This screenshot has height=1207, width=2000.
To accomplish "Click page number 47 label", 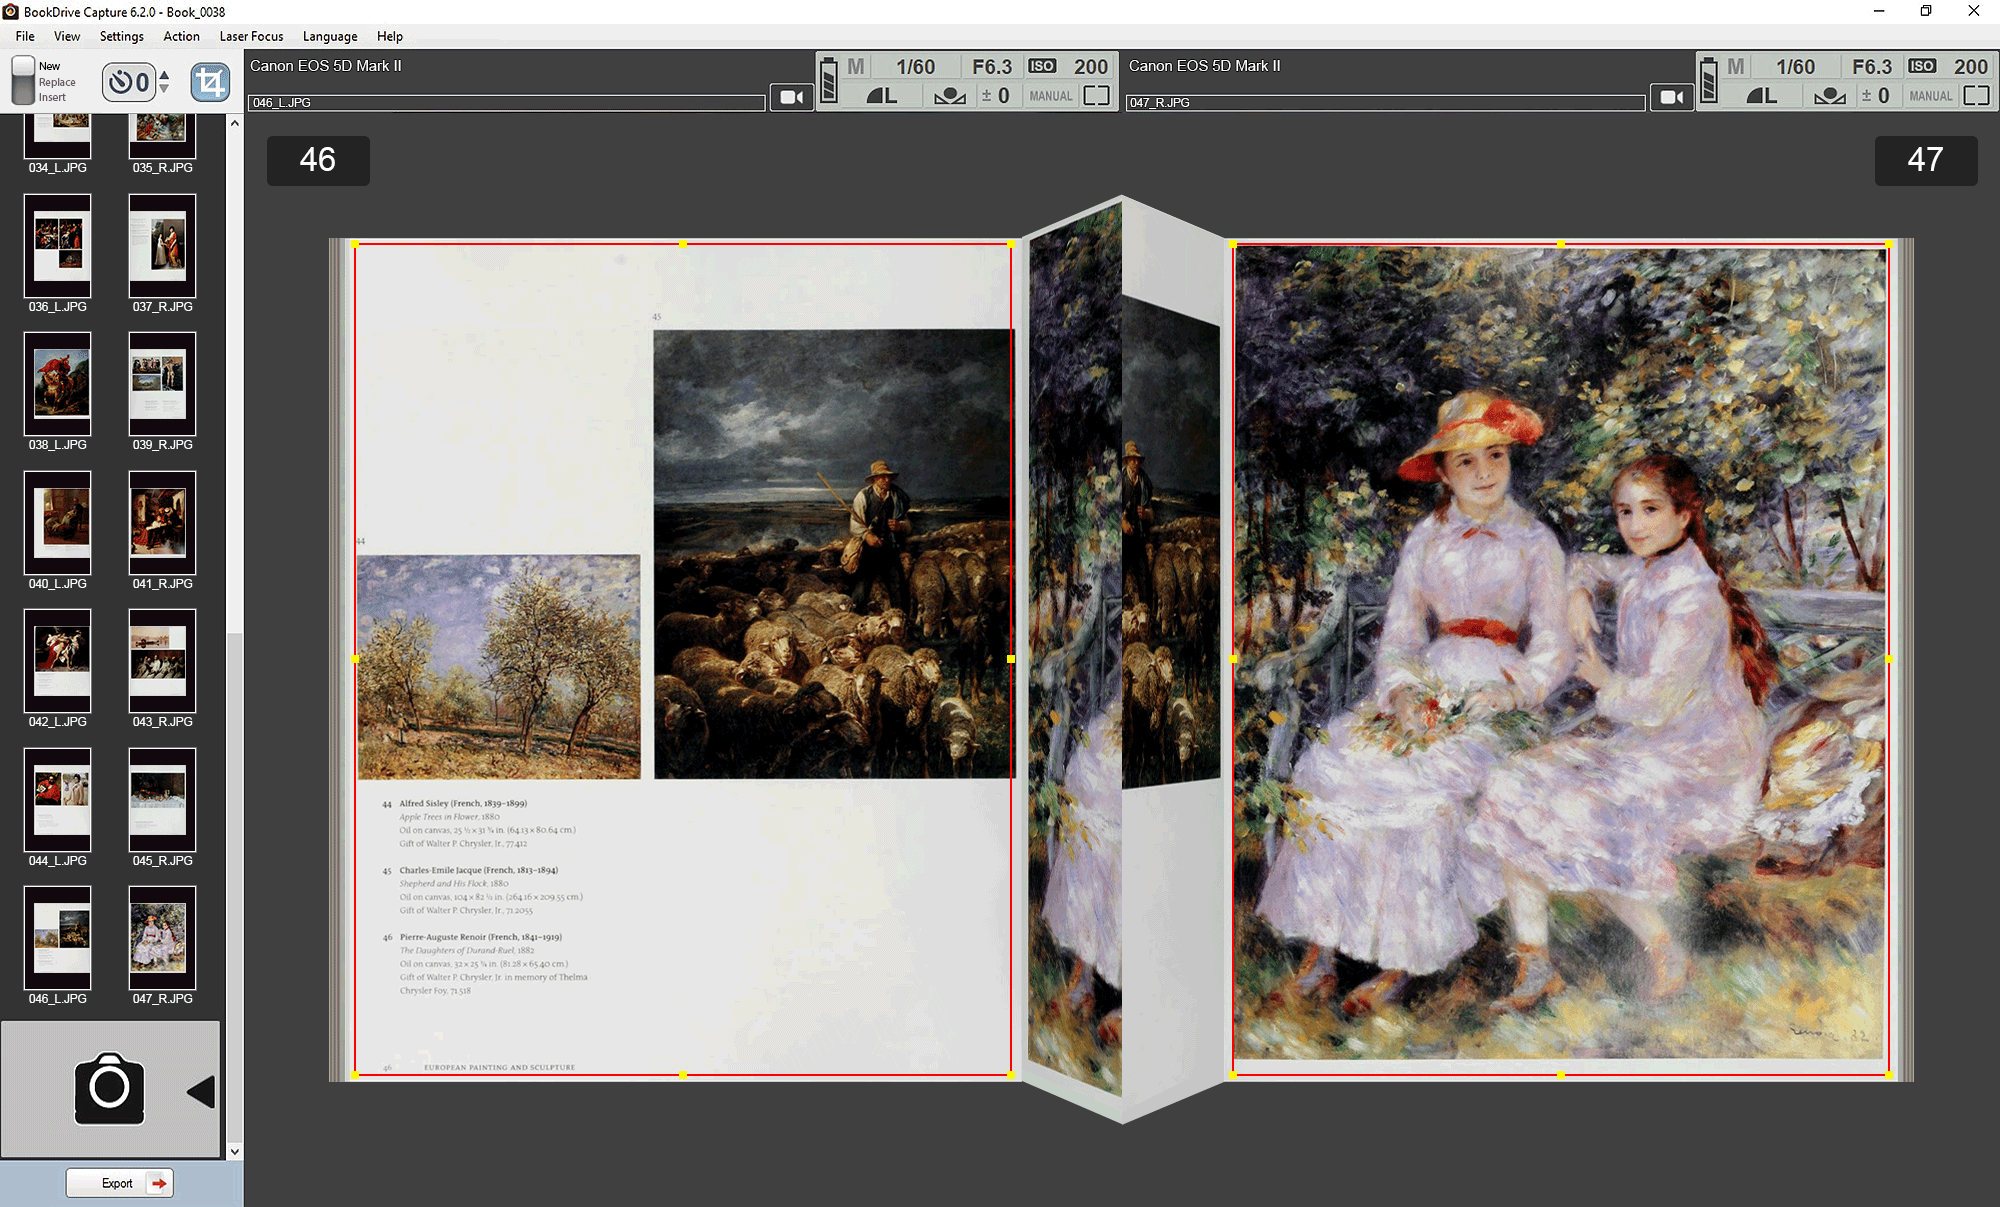I will pos(1926,160).
